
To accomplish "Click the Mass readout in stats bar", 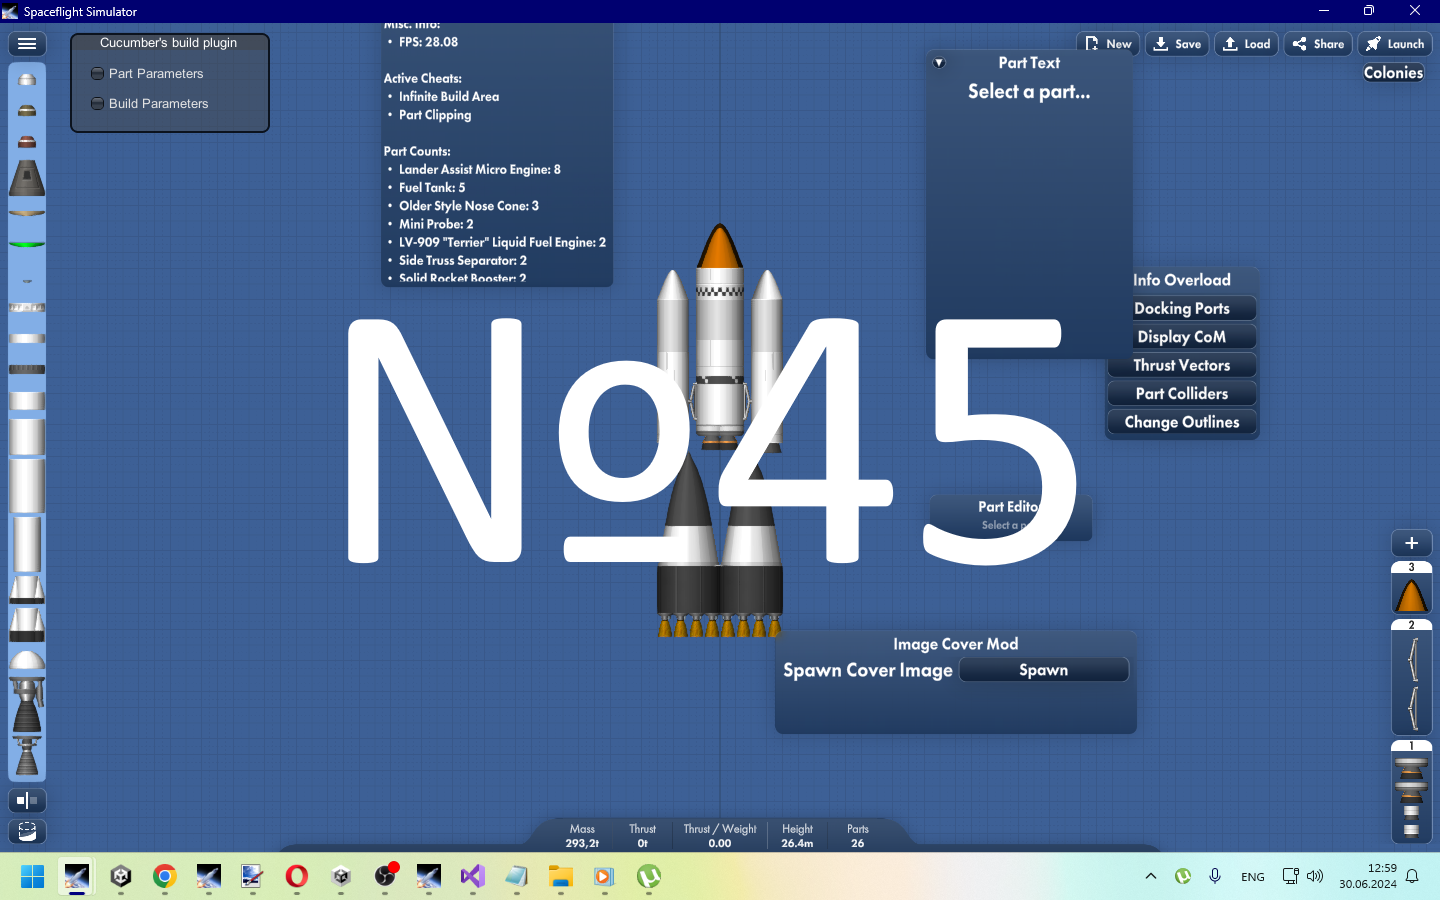I will click(582, 836).
